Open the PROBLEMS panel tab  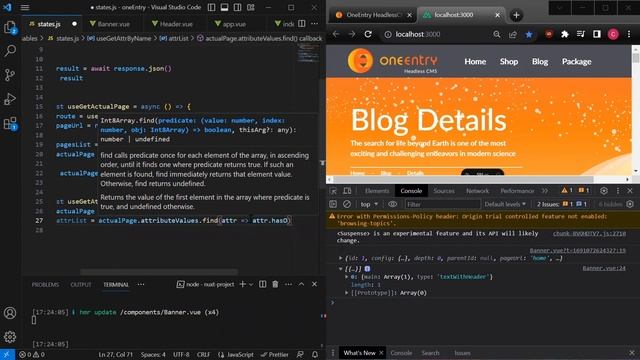[x=45, y=284]
